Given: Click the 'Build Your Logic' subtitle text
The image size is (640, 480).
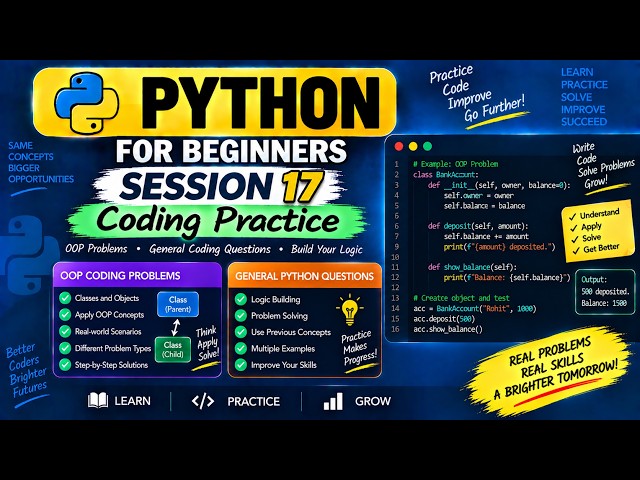Looking at the screenshot, I should coord(327,249).
